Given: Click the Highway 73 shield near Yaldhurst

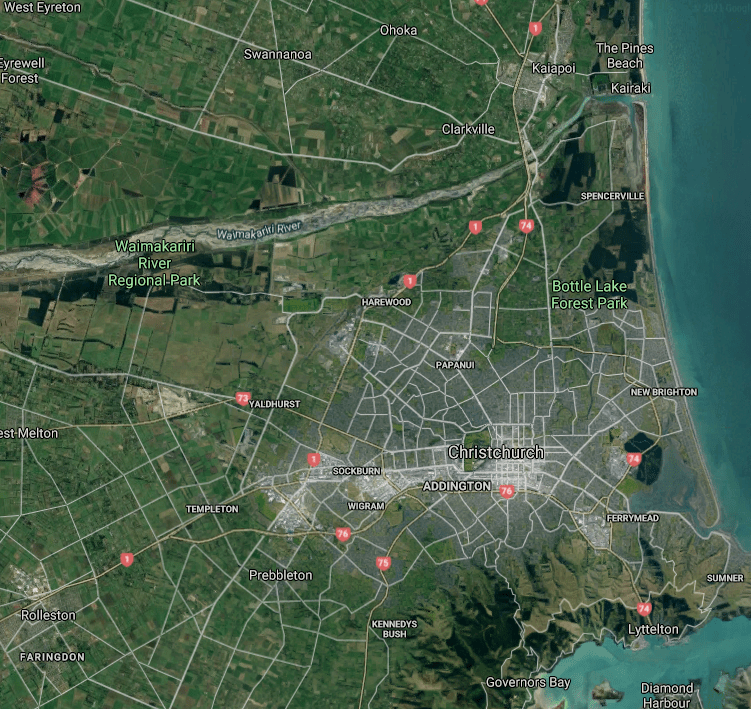Looking at the screenshot, I should [243, 398].
